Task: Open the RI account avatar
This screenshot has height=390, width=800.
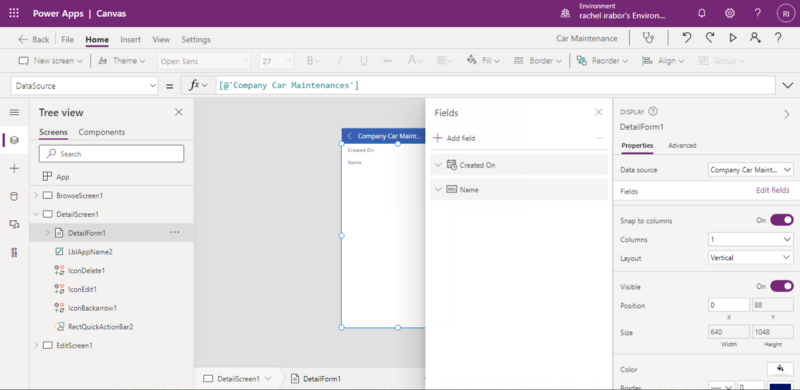Action: pos(786,14)
